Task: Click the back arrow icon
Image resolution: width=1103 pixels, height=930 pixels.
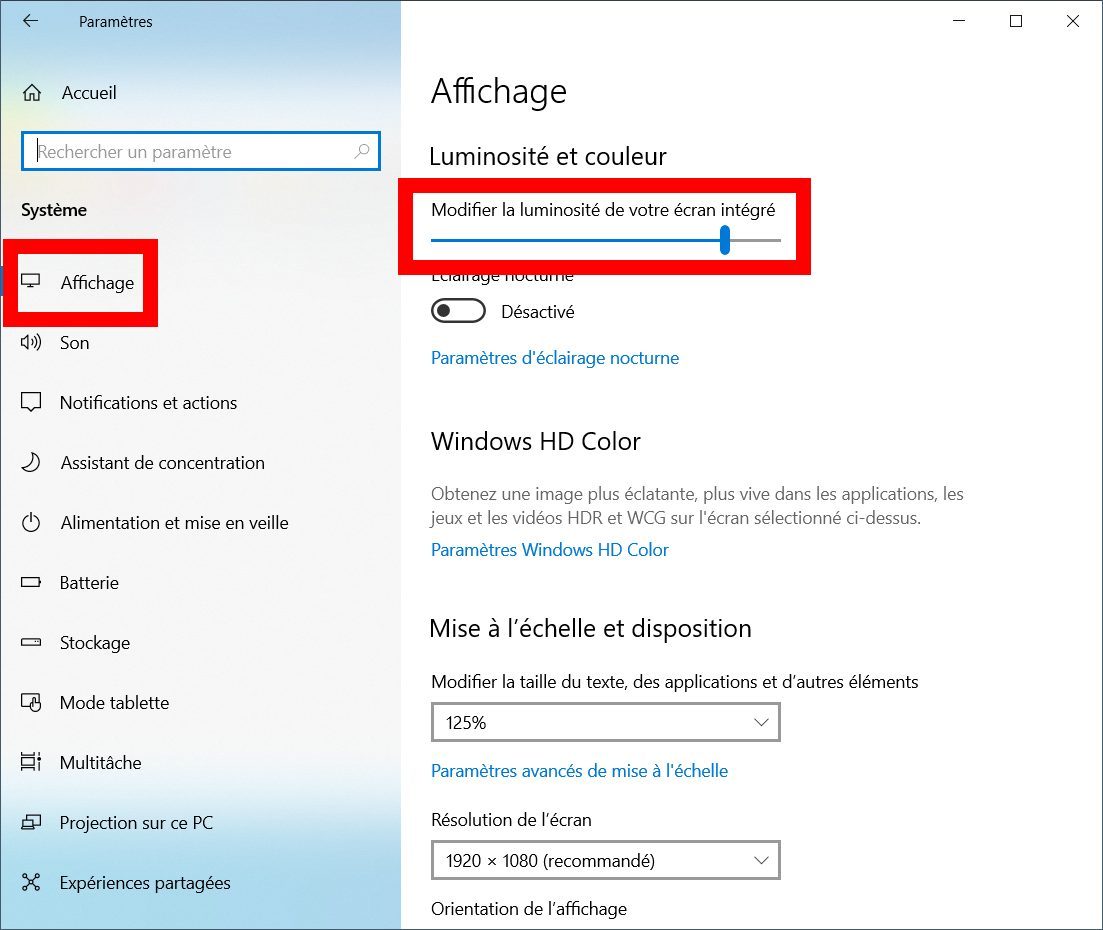Action: (30, 21)
